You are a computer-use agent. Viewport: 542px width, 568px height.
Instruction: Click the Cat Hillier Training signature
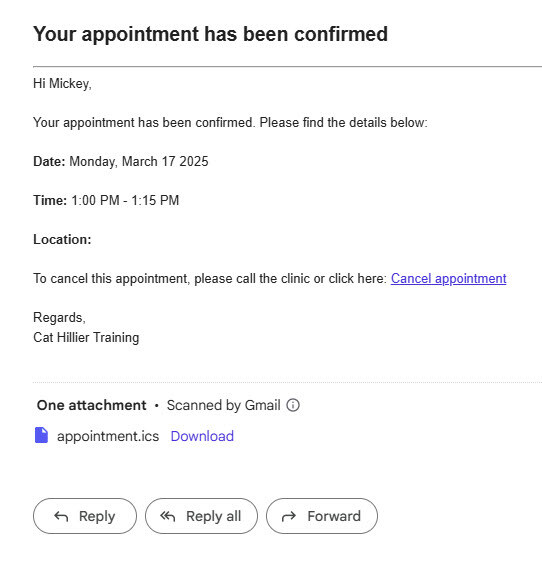(x=86, y=337)
